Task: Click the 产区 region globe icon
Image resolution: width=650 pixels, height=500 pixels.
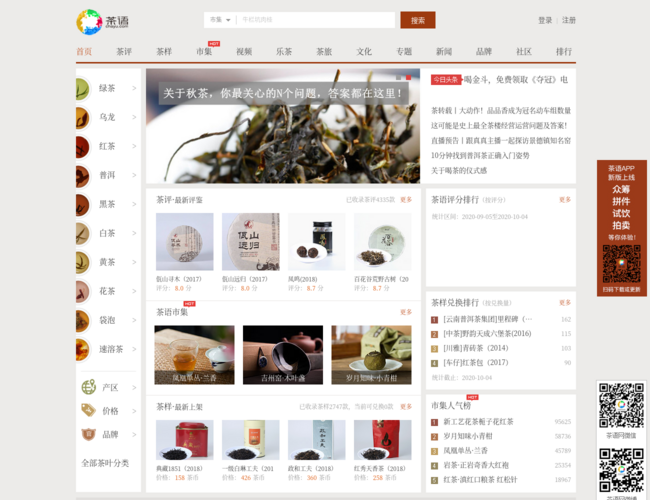Action: (86, 387)
